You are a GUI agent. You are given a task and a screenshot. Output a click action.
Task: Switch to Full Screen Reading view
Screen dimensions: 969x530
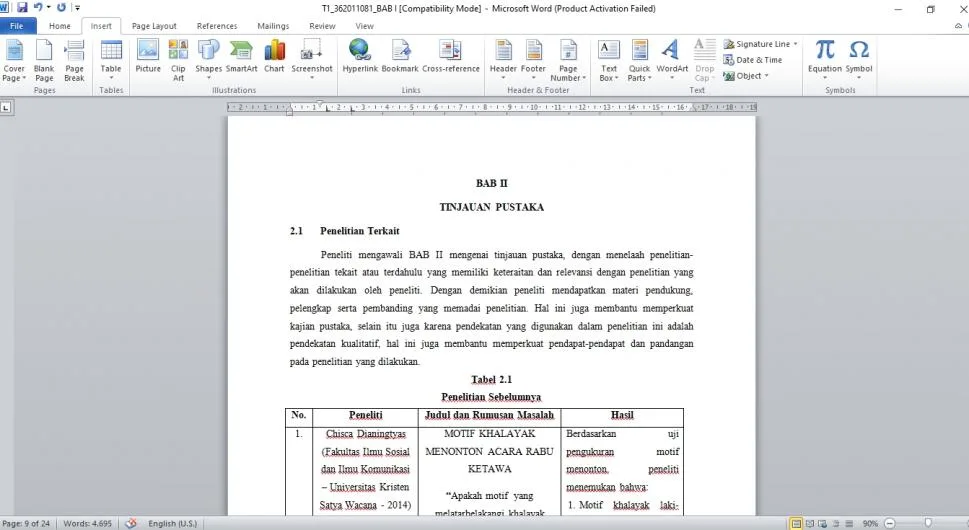click(810, 523)
